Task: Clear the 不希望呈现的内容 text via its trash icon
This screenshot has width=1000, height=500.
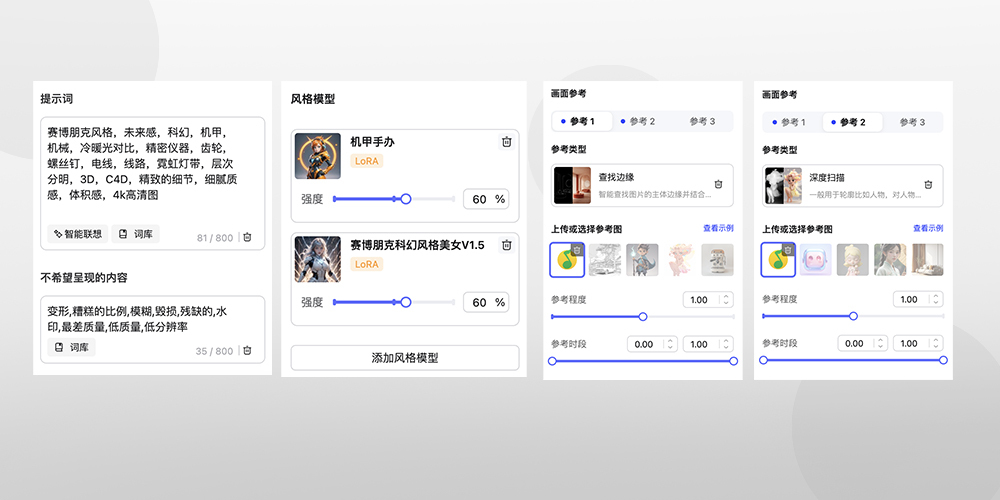Action: coord(247,351)
